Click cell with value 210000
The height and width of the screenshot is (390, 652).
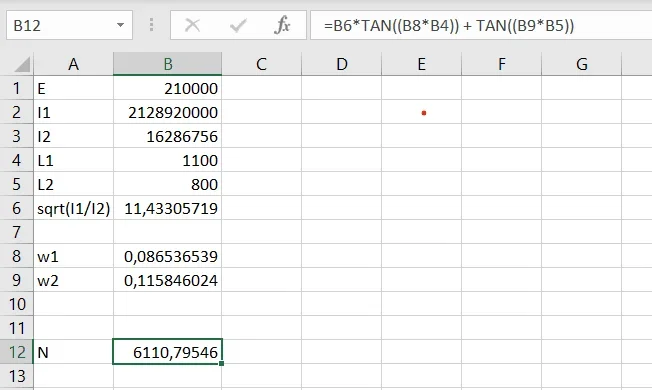coord(168,88)
